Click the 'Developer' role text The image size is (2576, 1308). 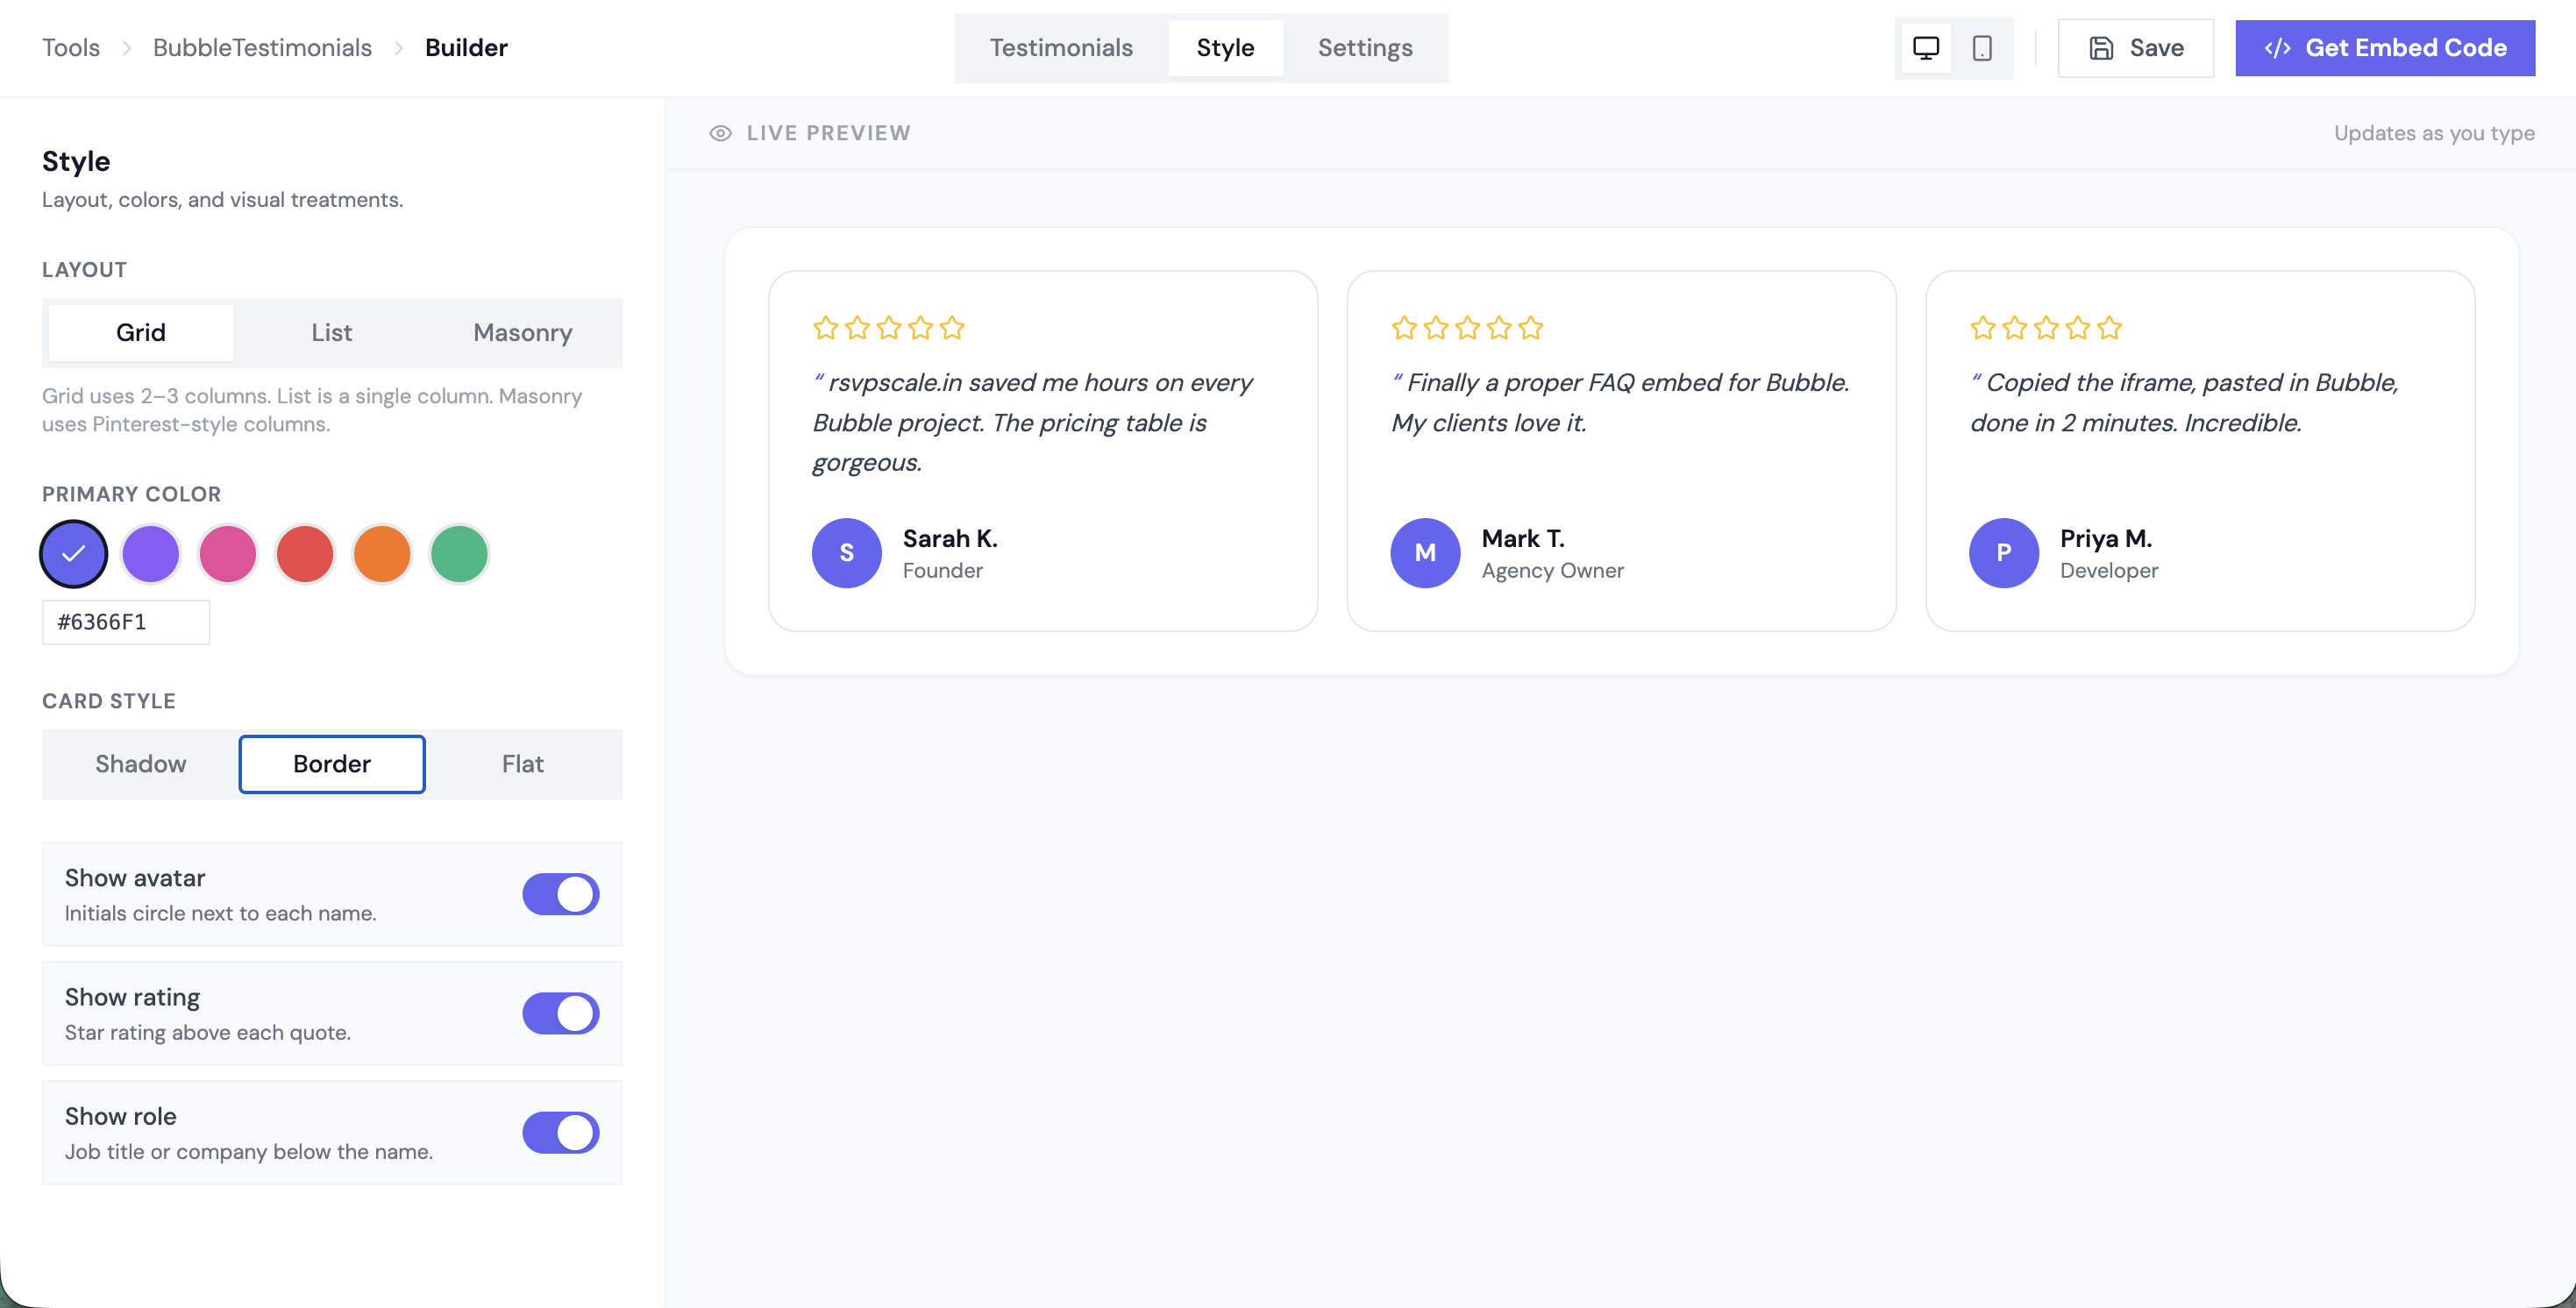coord(2109,570)
